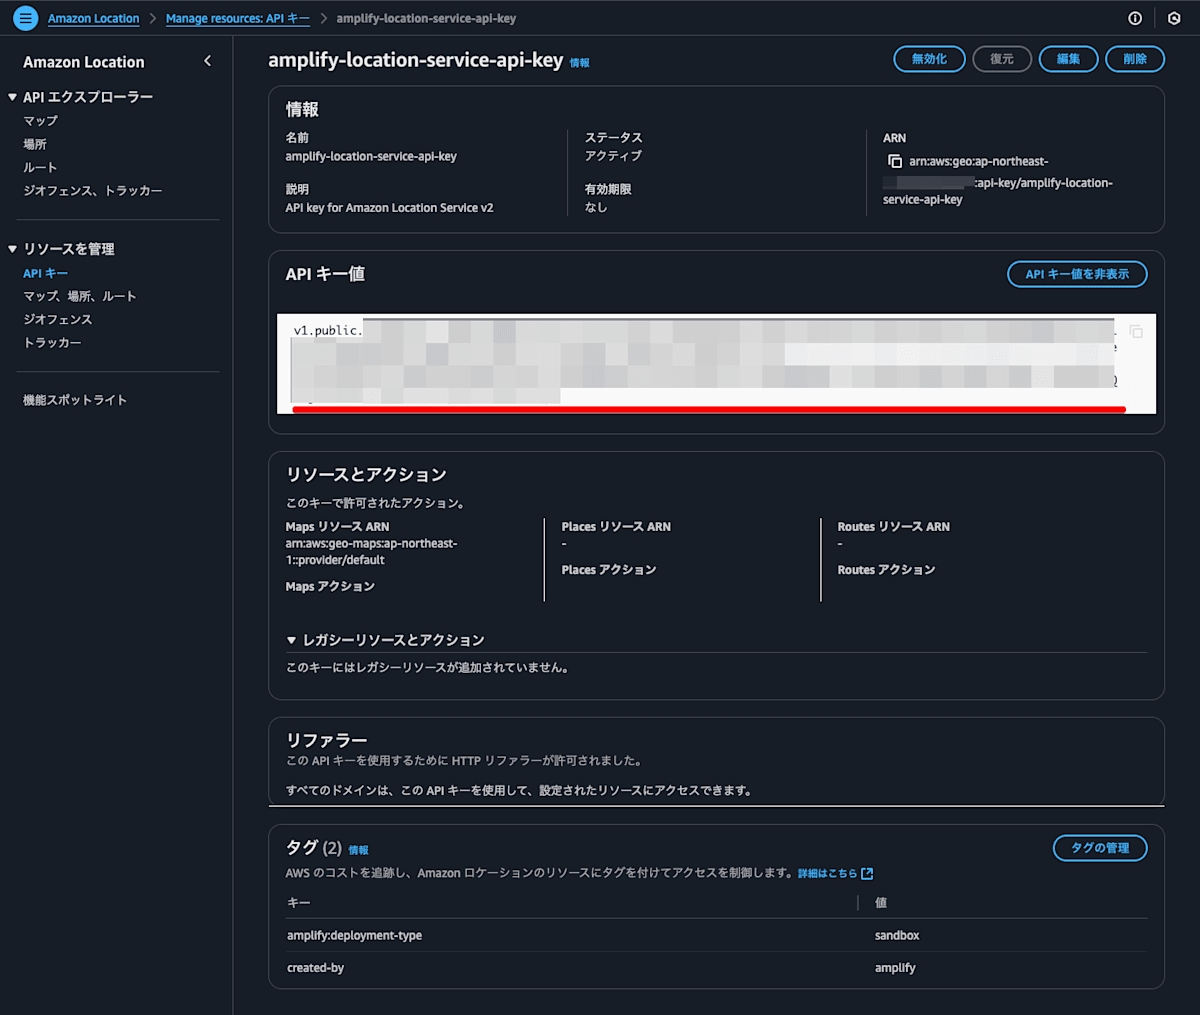Image resolution: width=1200 pixels, height=1015 pixels.
Task: Click the 復元 button
Action: (1002, 59)
